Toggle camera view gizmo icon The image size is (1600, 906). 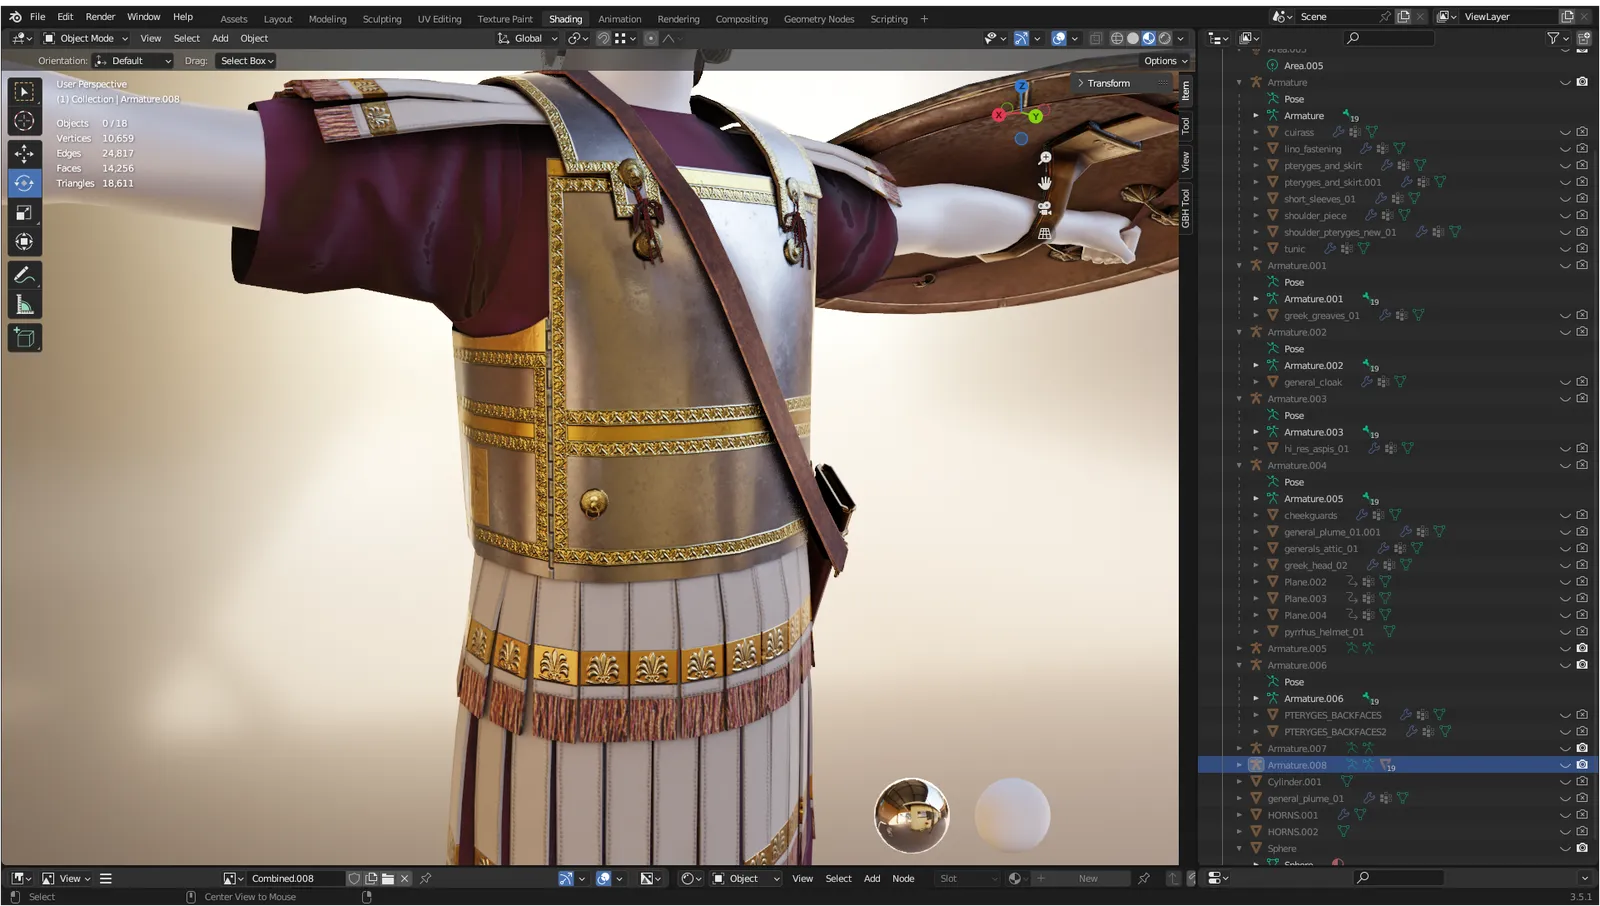[x=1044, y=208]
